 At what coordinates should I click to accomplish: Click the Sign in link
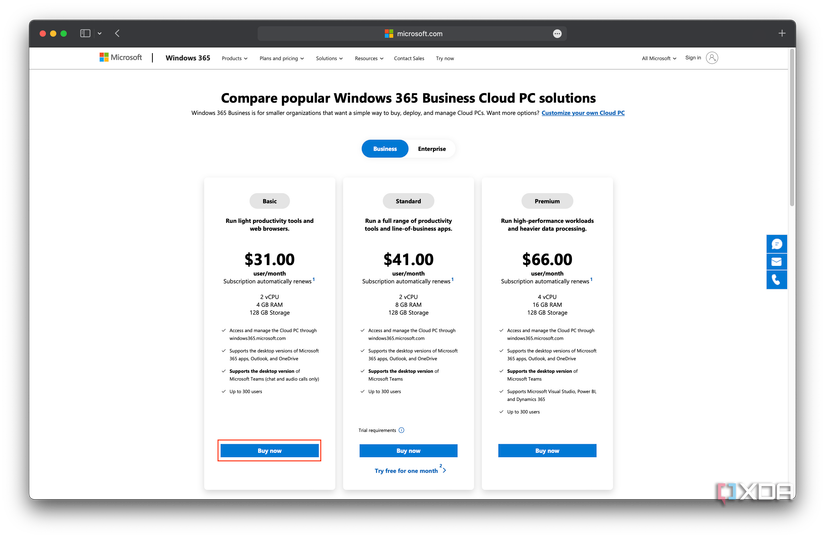click(693, 58)
